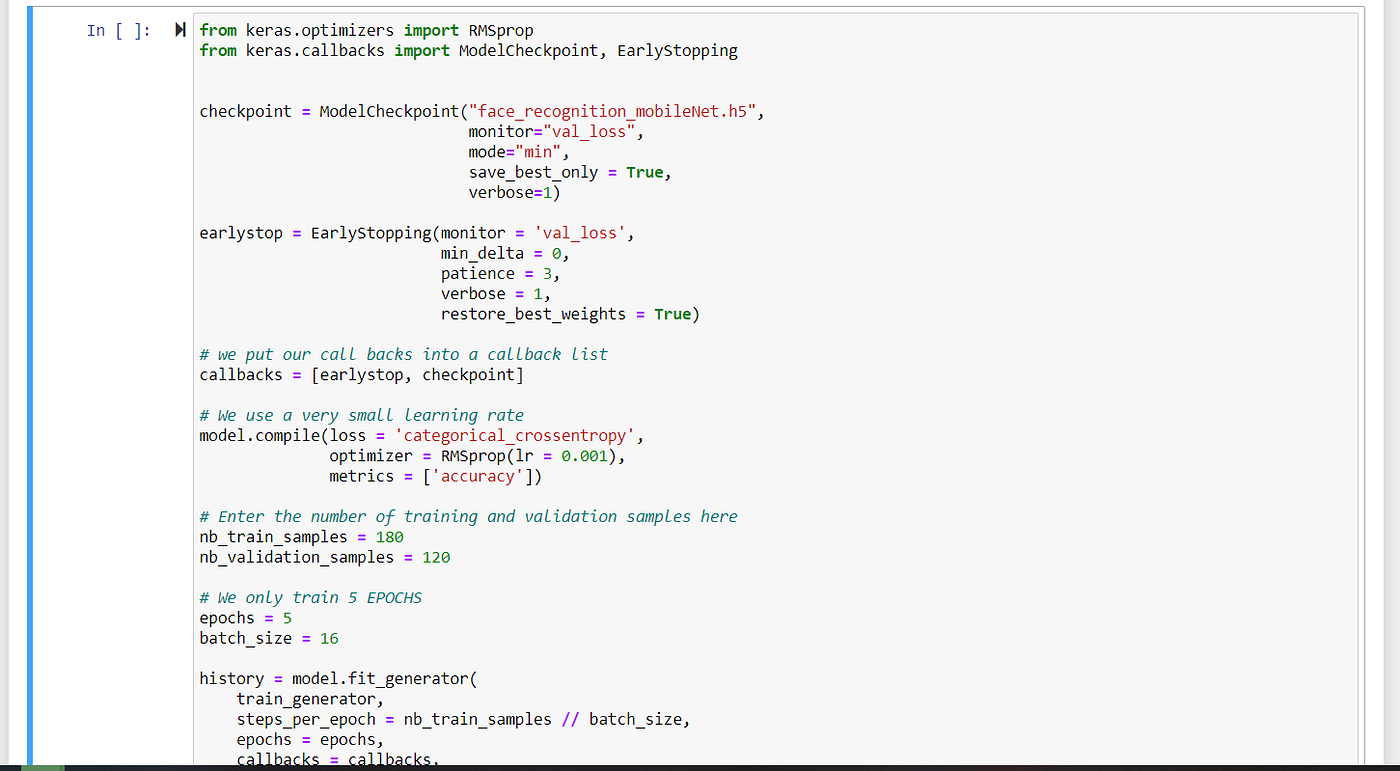This screenshot has height=771, width=1400.
Task: Click the patience value 3
Action: 546,273
